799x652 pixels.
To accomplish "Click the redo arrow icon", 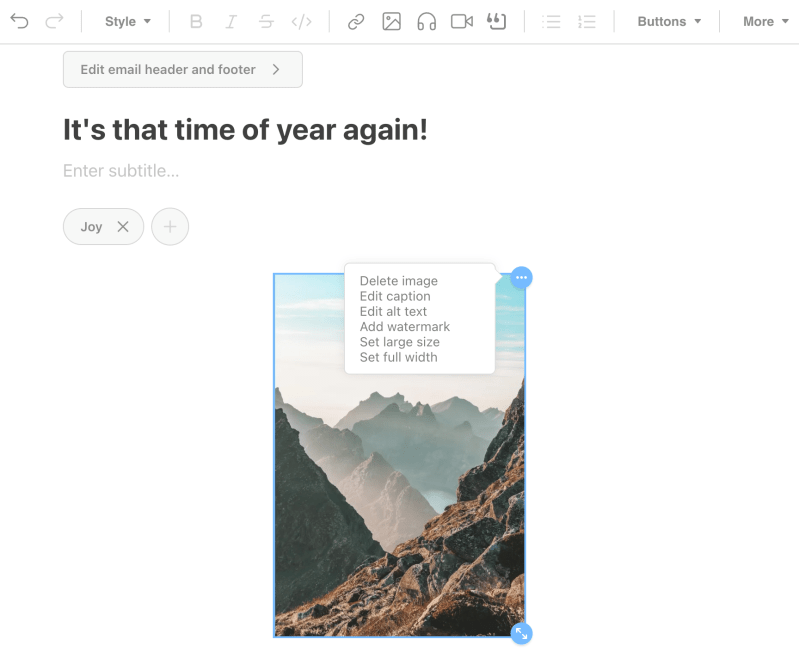I will (x=55, y=21).
